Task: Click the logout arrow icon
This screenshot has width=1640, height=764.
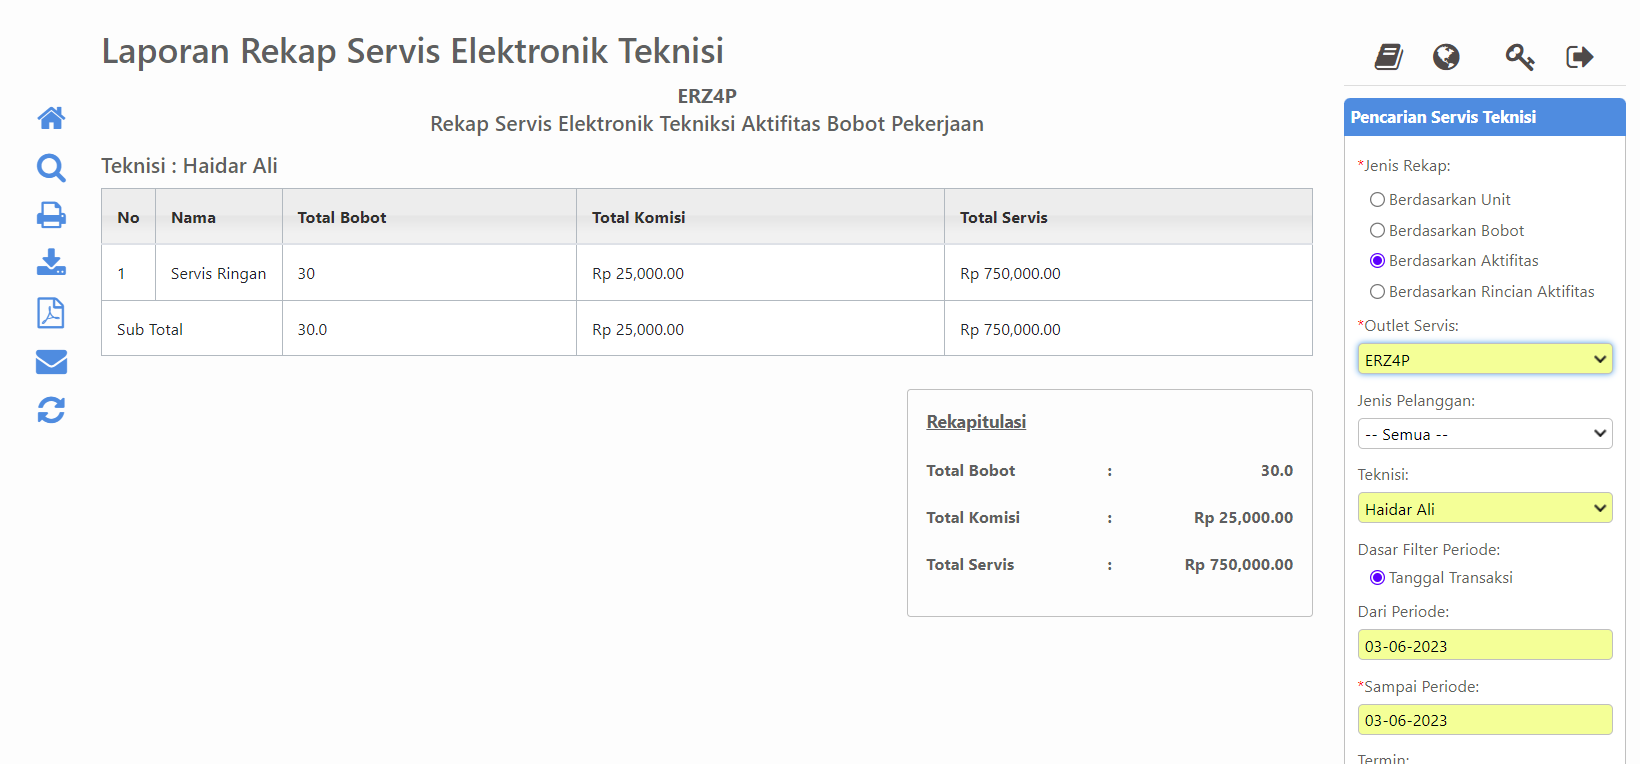Action: [x=1580, y=57]
